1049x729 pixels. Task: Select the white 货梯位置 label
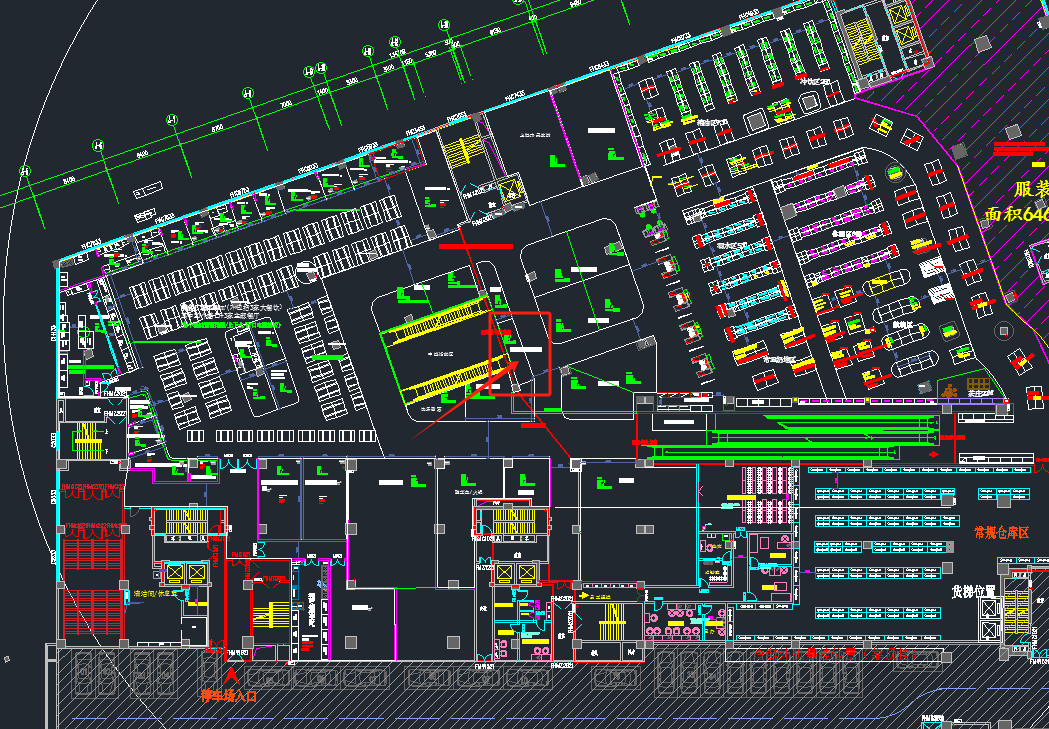[x=974, y=591]
